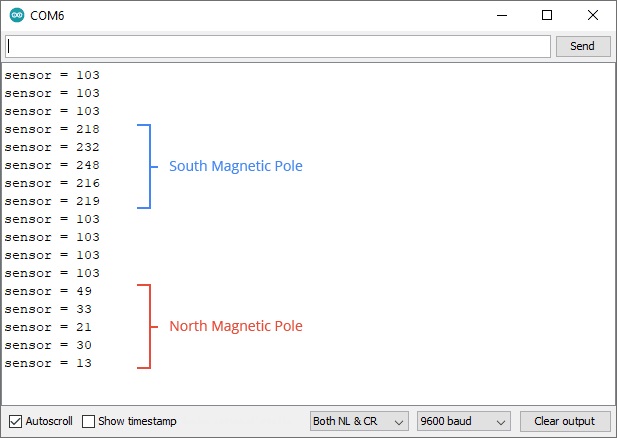The width and height of the screenshot is (617, 438).
Task: Open the Both NL & CR line ending dropdown
Action: point(358,421)
